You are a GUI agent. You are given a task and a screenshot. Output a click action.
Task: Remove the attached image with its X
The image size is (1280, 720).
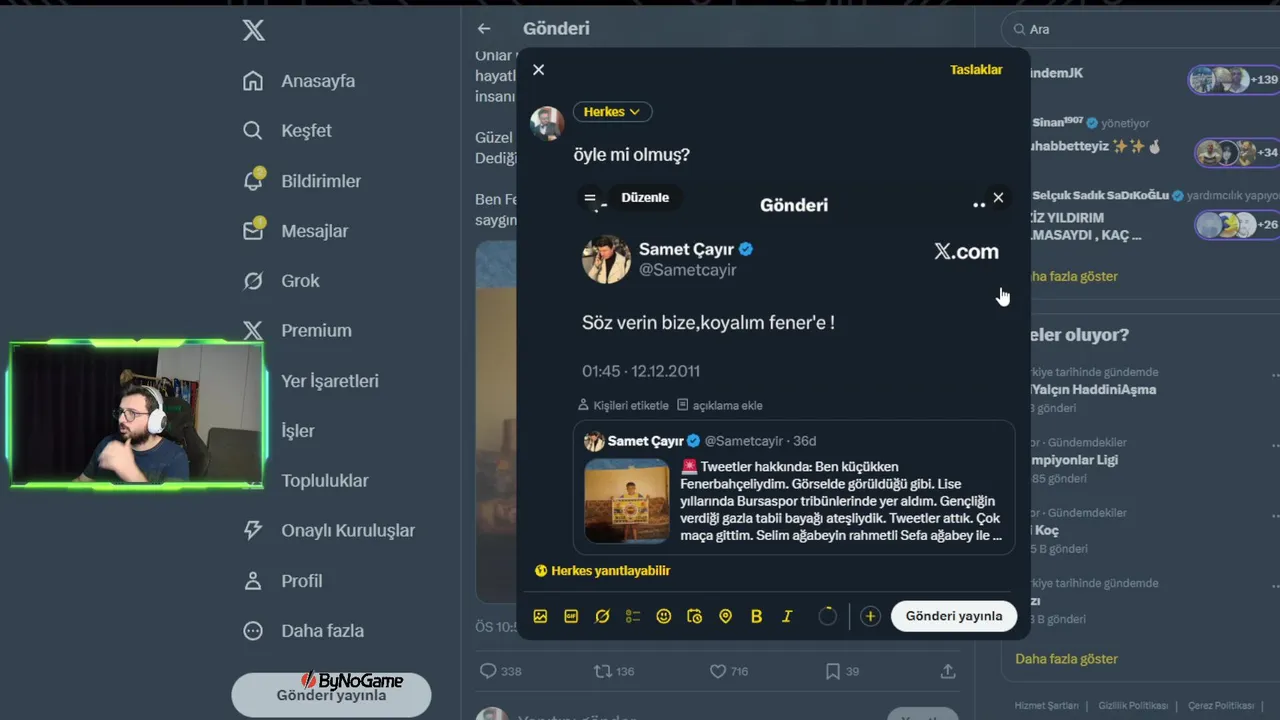pos(998,198)
